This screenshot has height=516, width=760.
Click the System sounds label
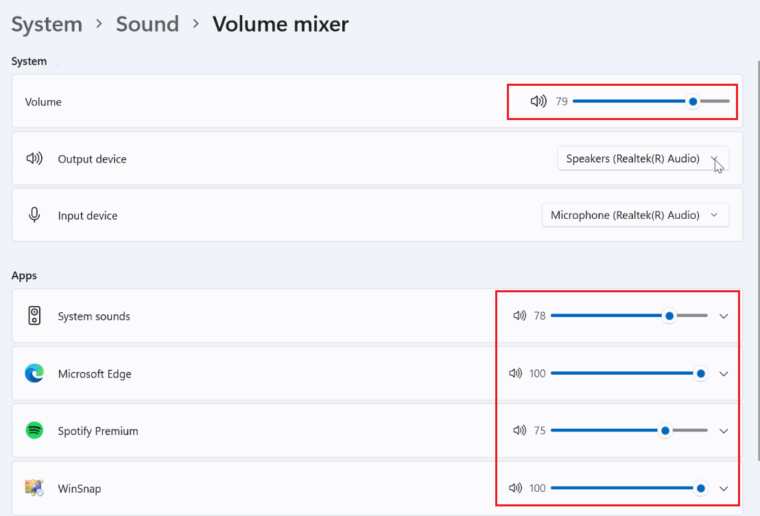click(x=94, y=316)
